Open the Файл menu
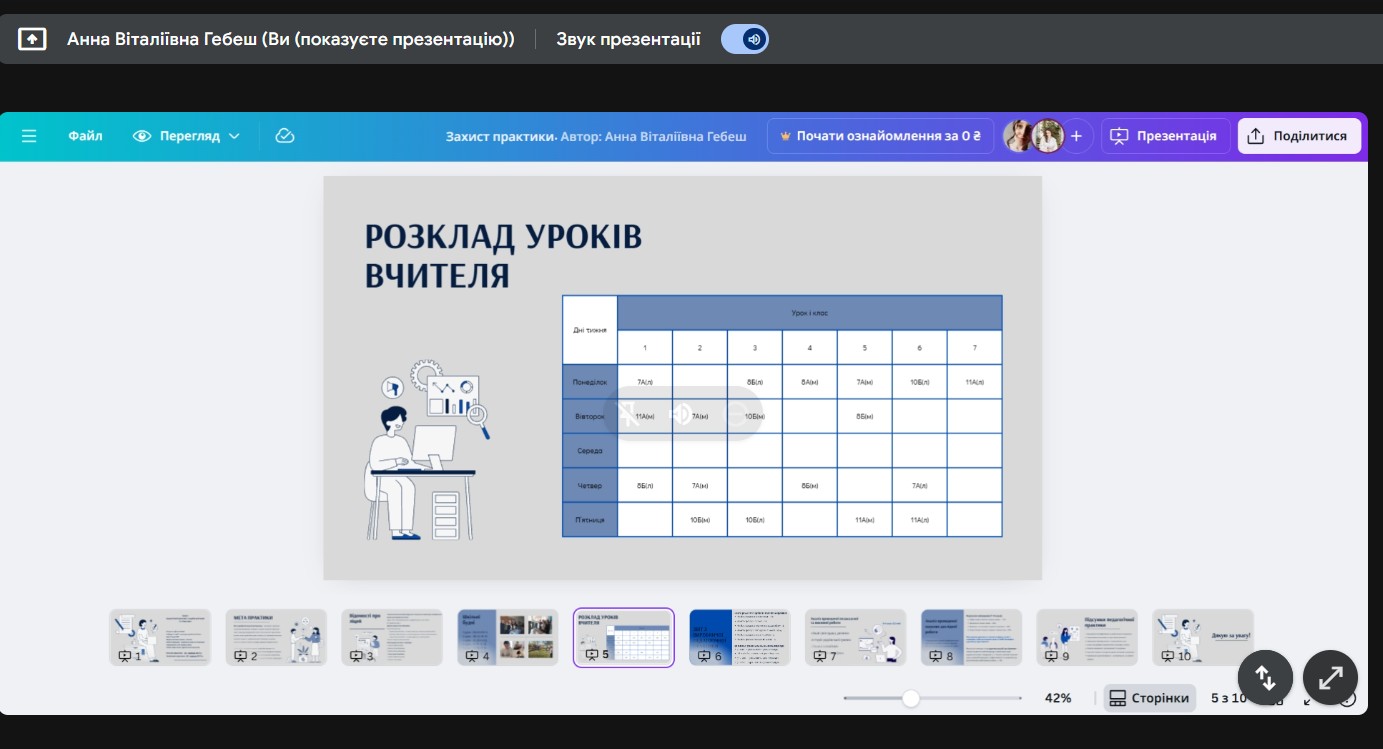 (85, 136)
